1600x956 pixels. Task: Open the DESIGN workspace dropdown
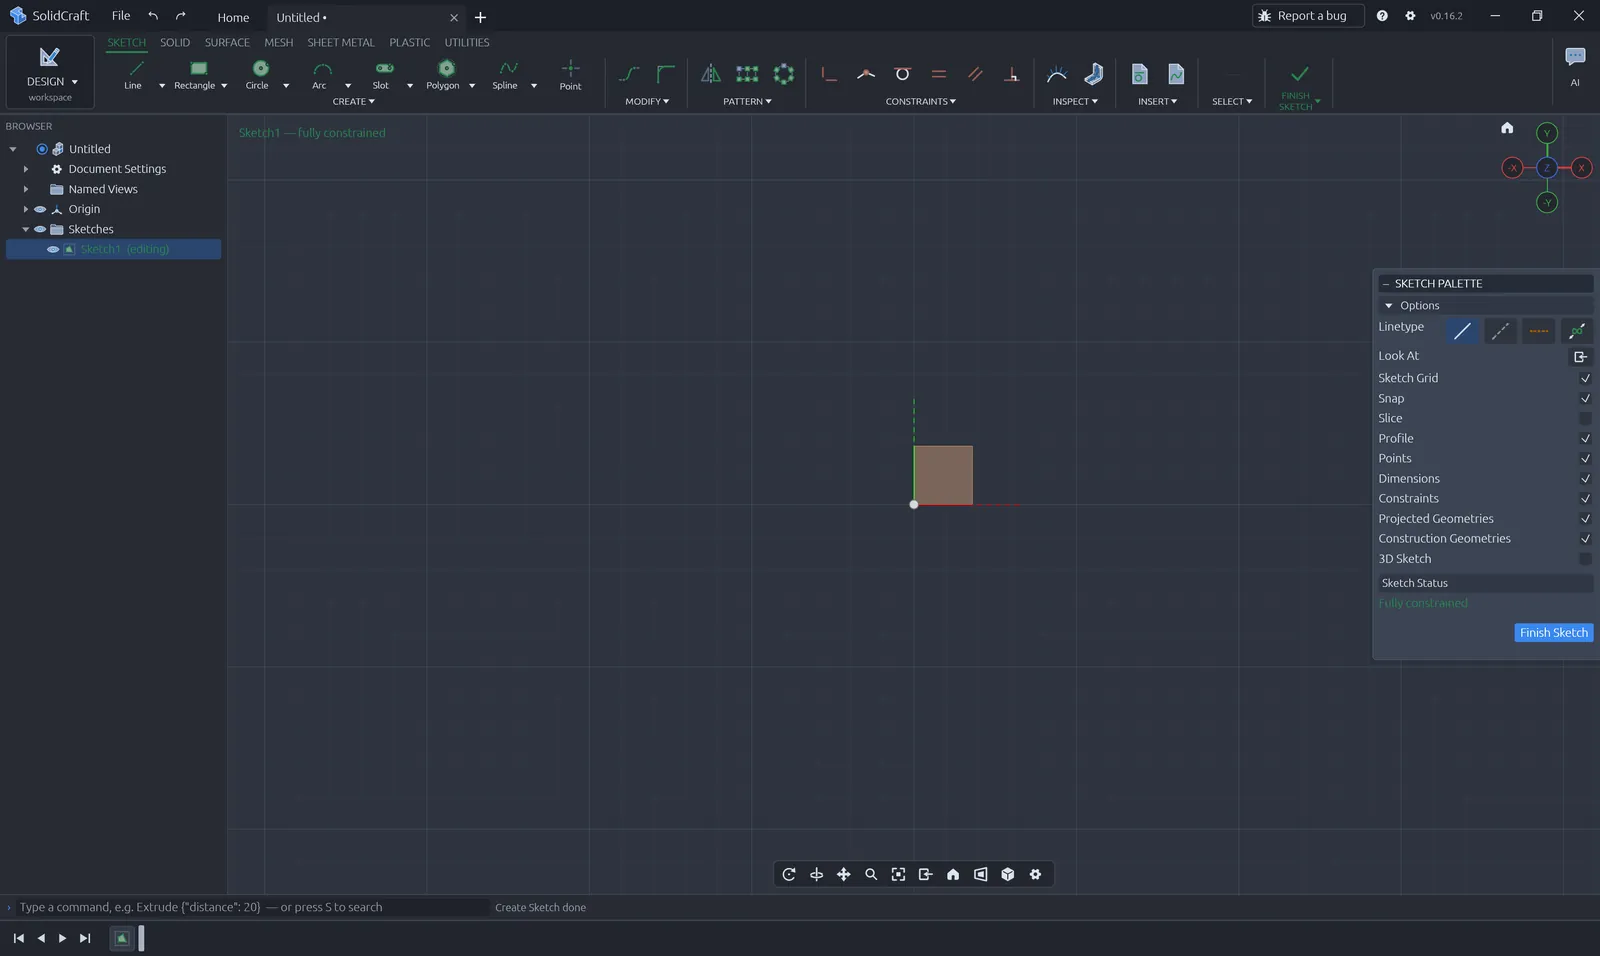tap(50, 72)
